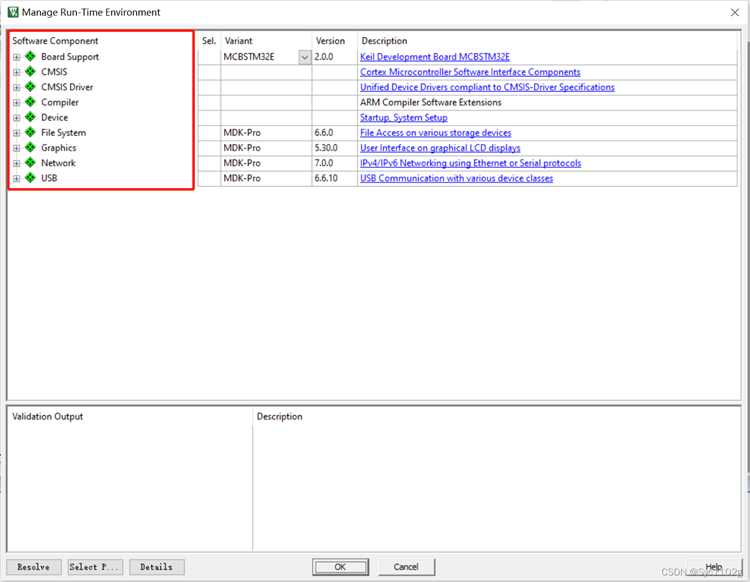Viewport: 750px width, 582px height.
Task: Click the Keil icon in the title bar
Action: [13, 12]
